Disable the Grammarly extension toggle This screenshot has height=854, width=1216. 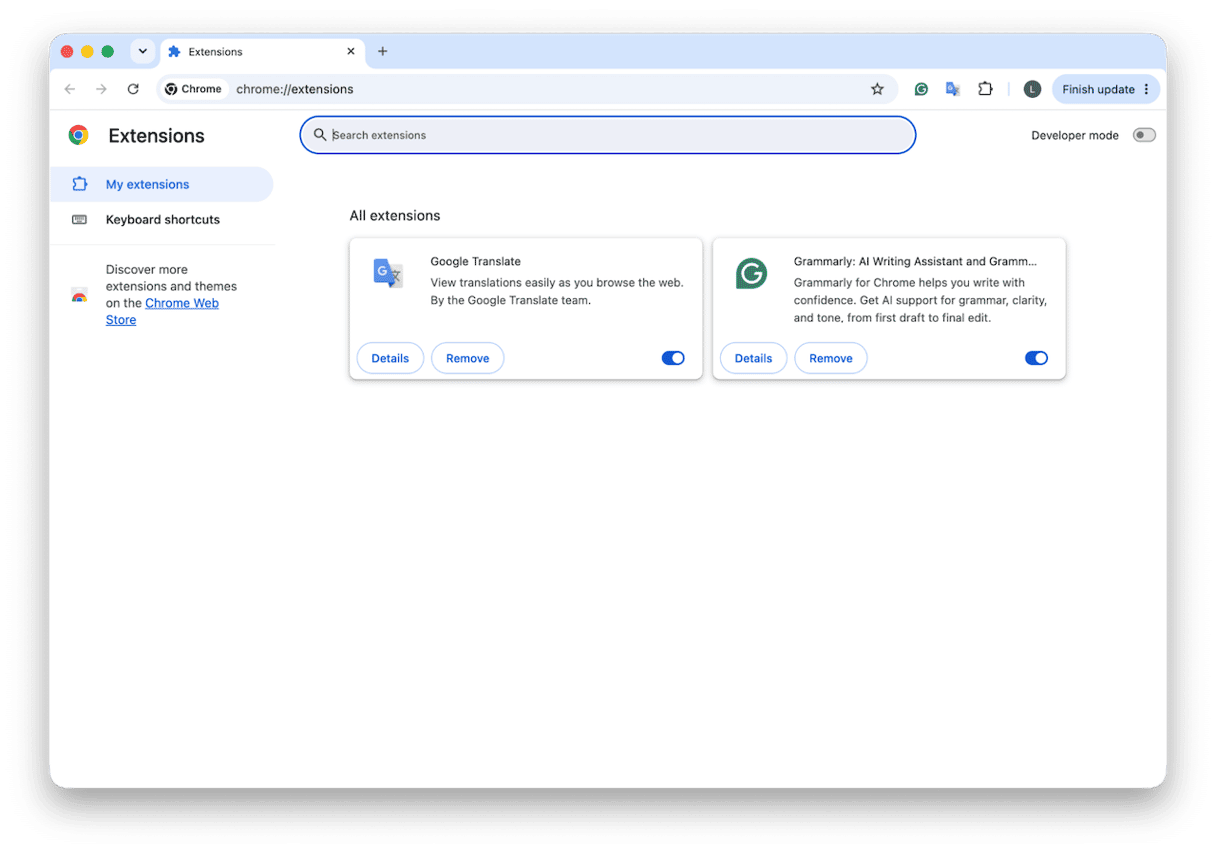click(1036, 358)
